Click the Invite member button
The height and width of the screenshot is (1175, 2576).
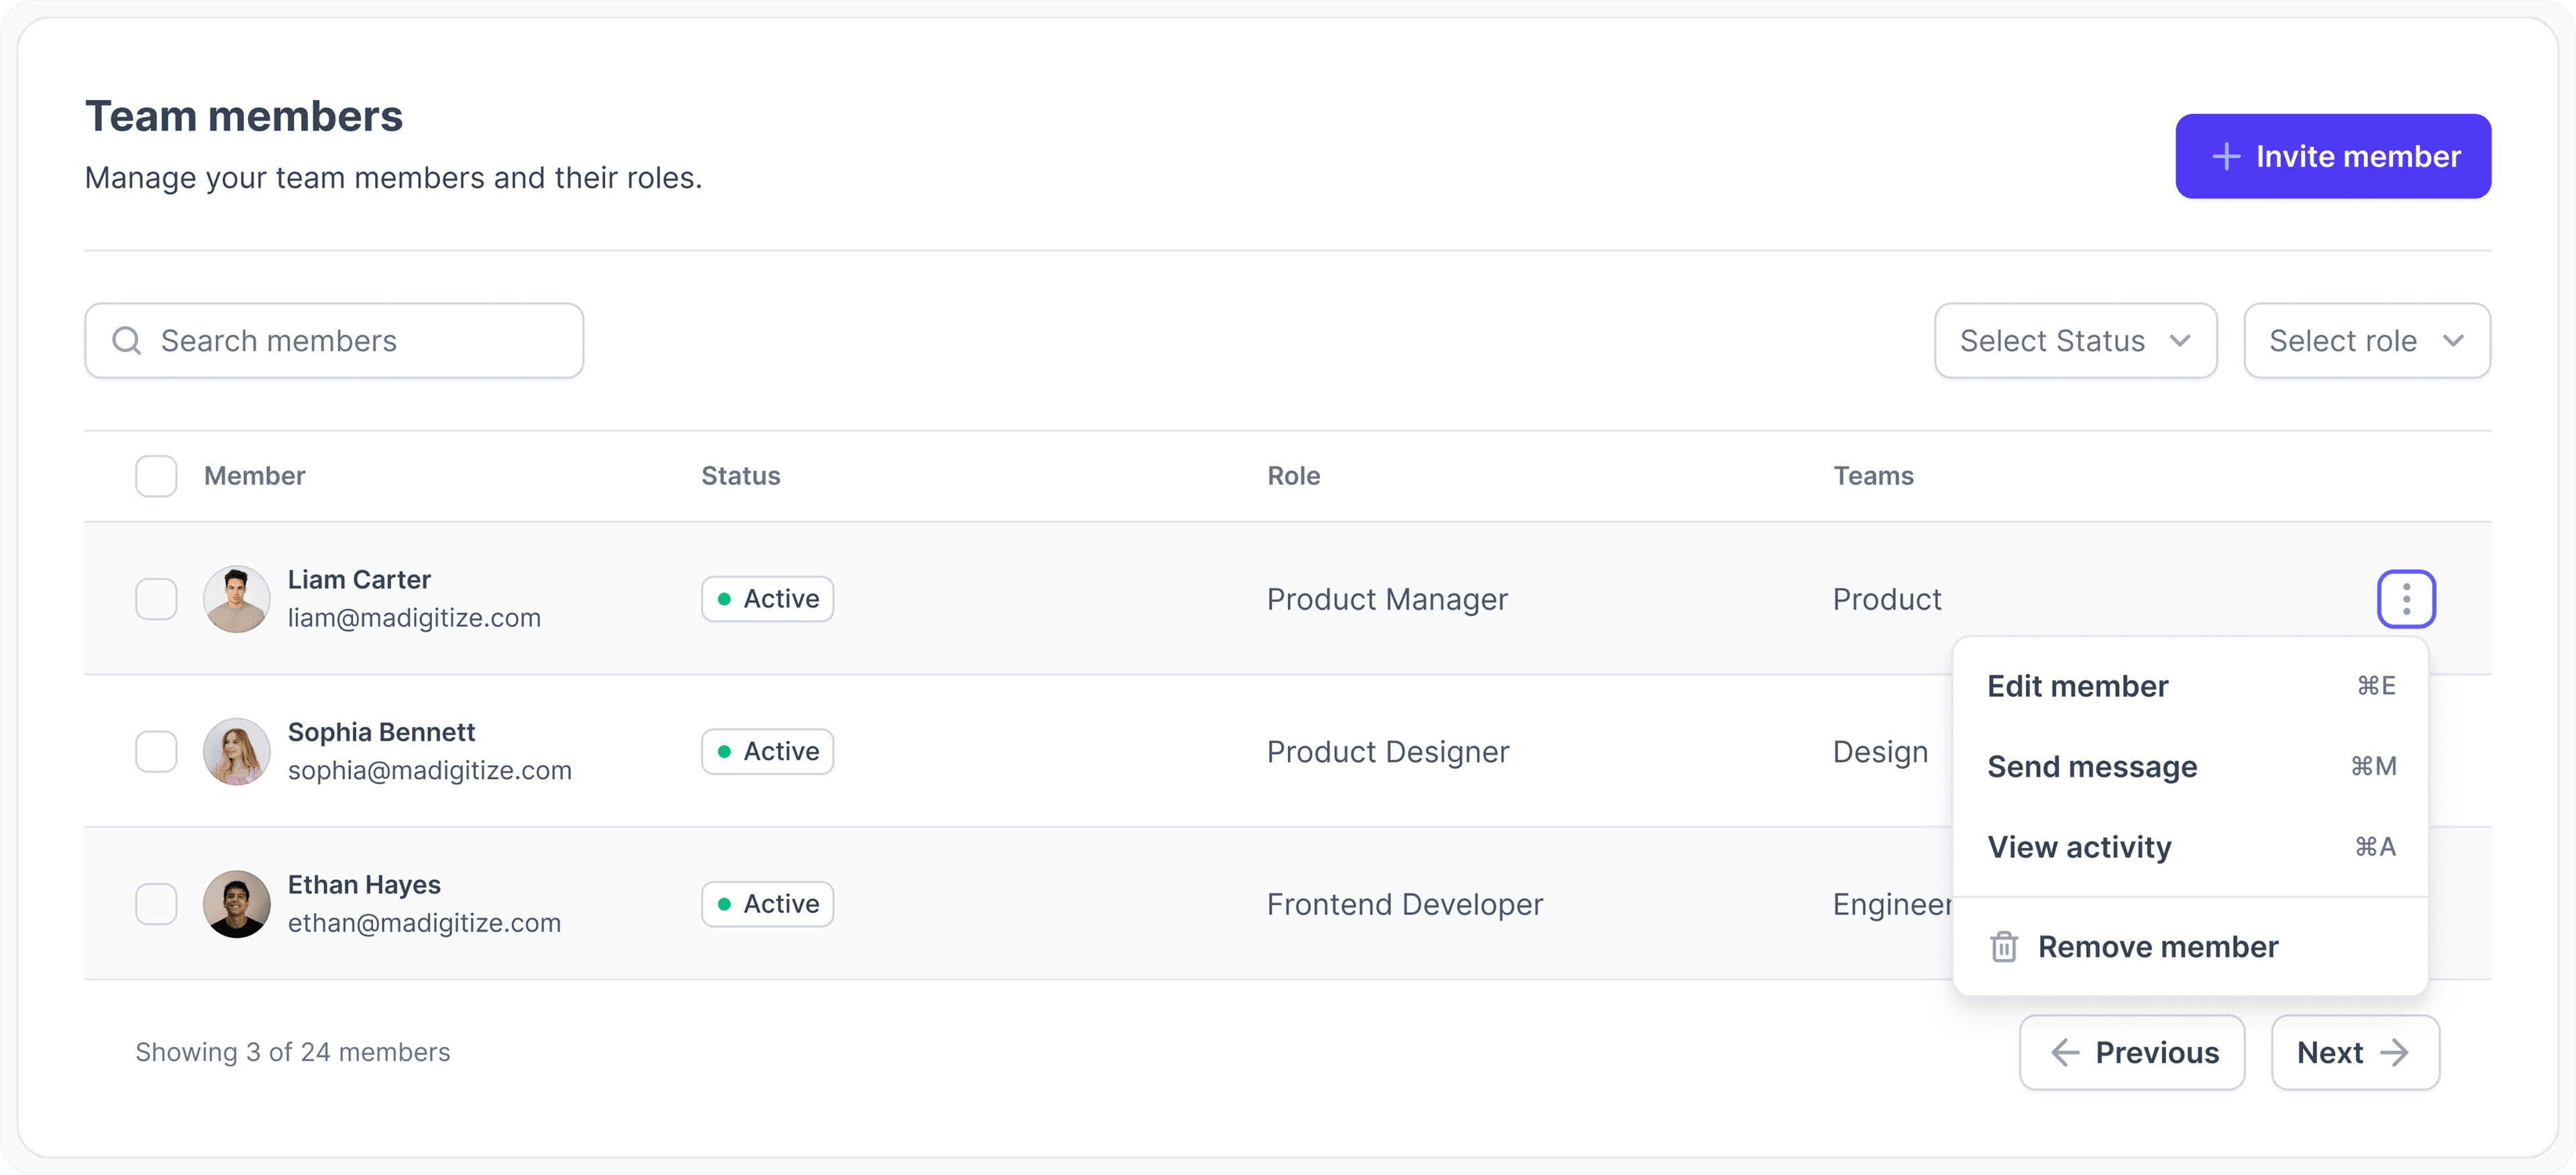(x=2332, y=156)
